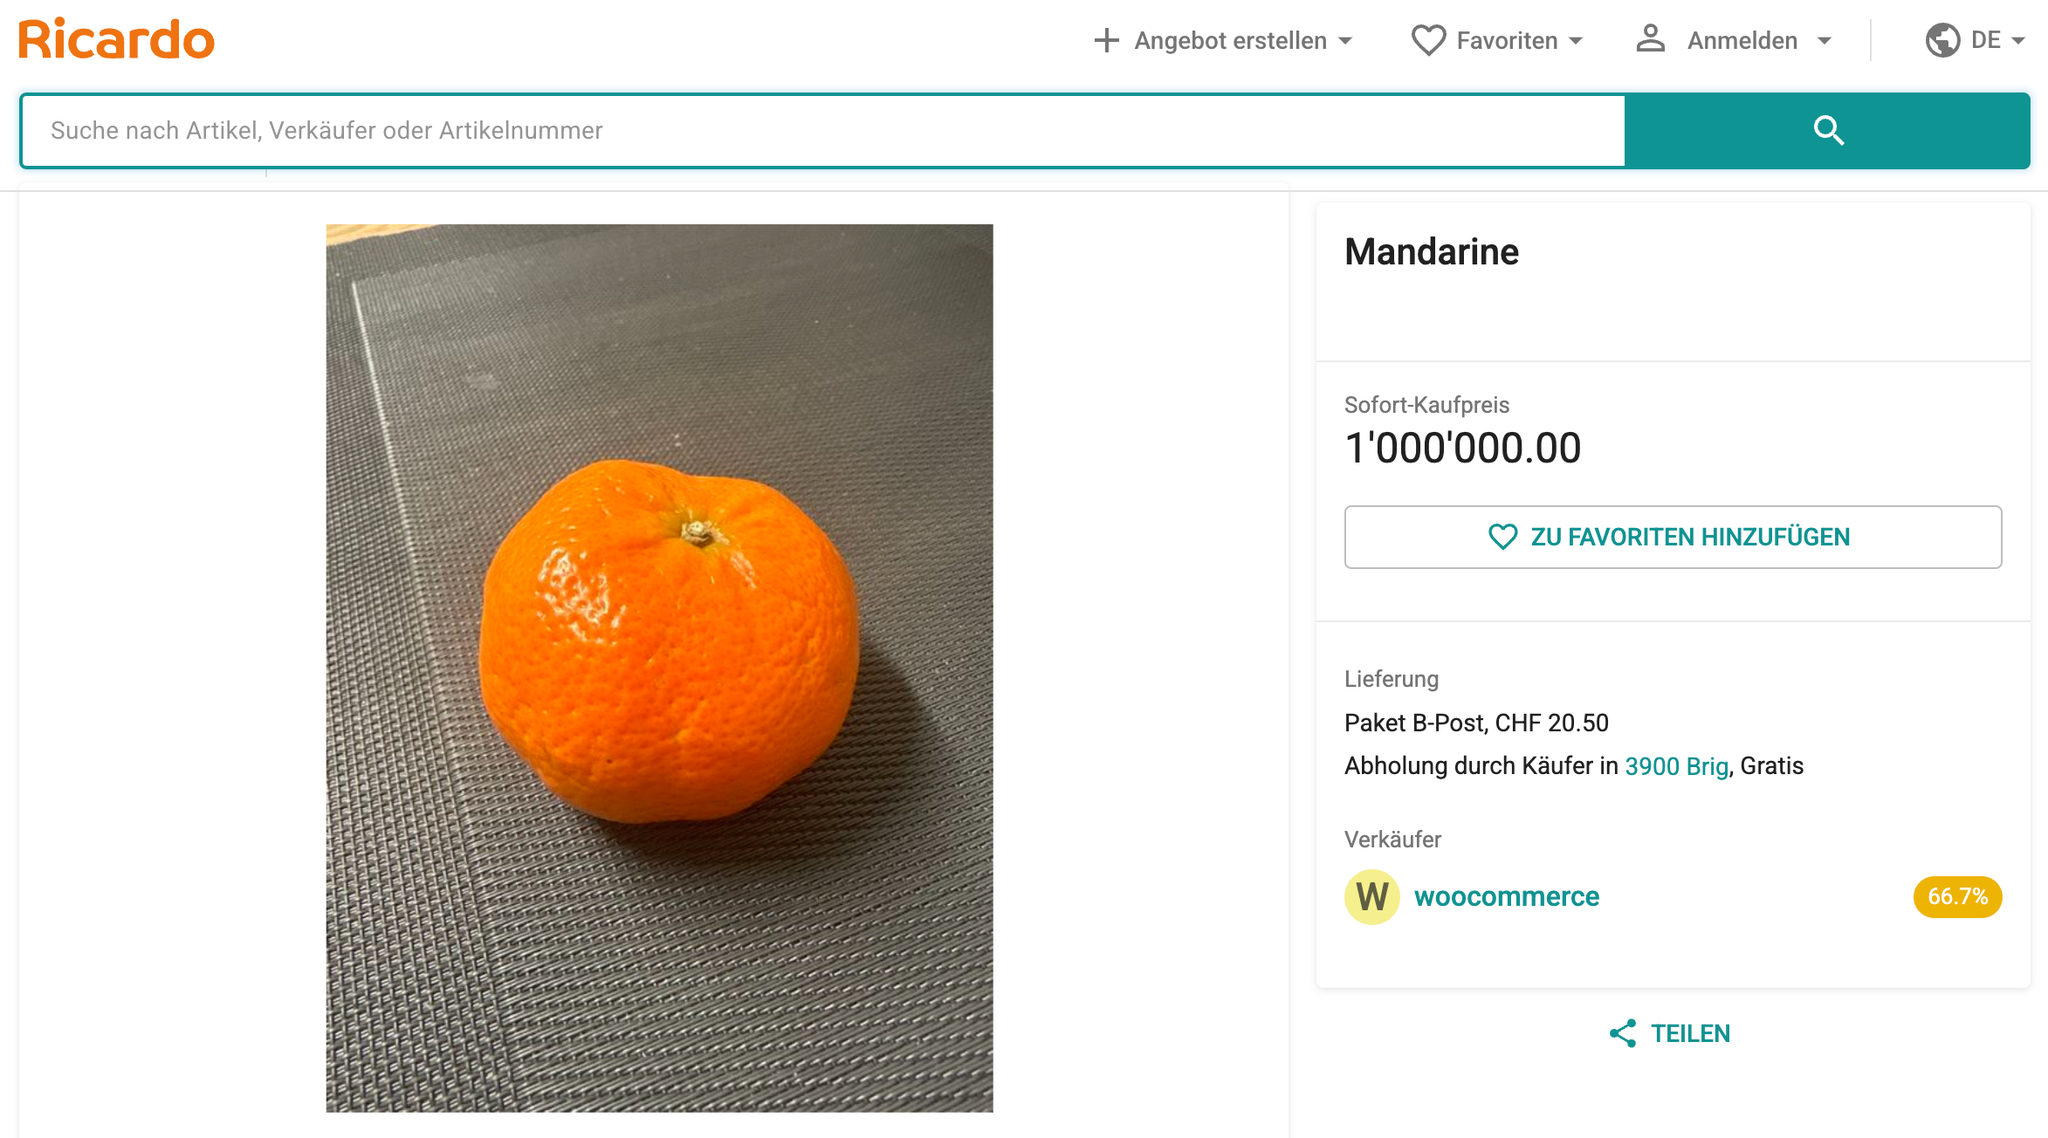Viewport: 2048px width, 1138px height.
Task: Click the heart icon next to Favoriten
Action: pyautogui.click(x=1428, y=41)
